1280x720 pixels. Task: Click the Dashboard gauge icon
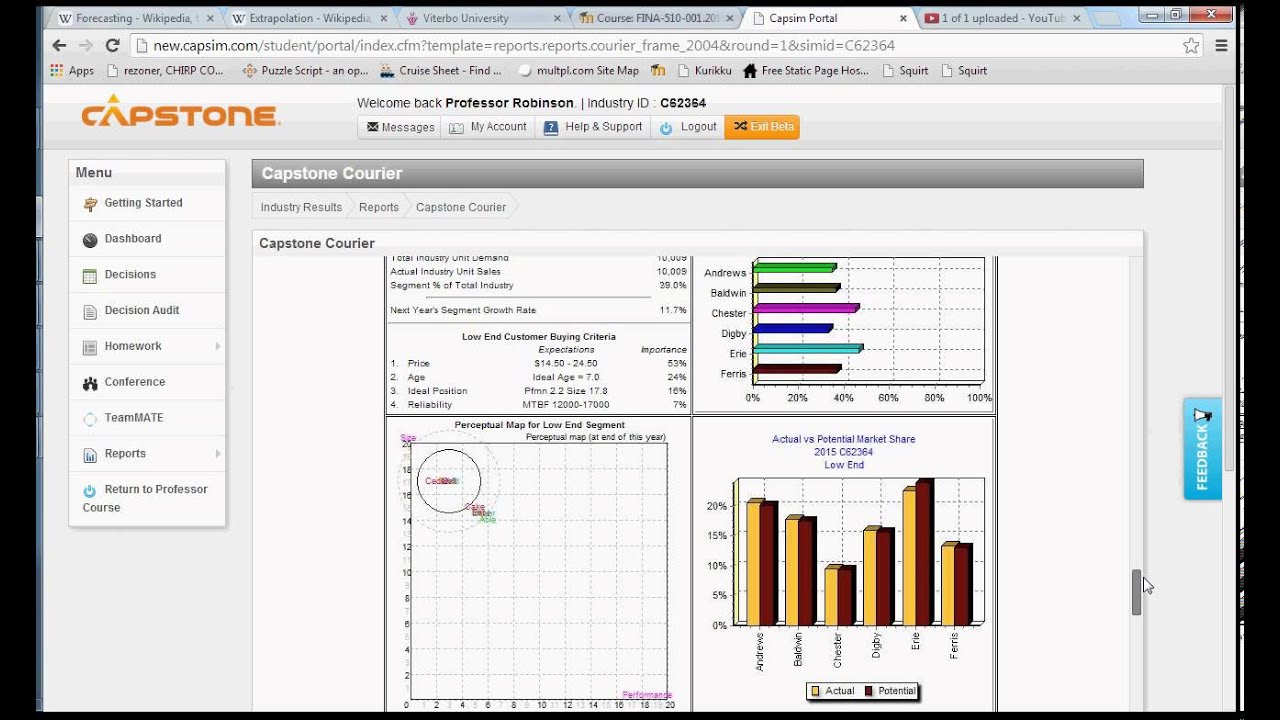click(90, 240)
